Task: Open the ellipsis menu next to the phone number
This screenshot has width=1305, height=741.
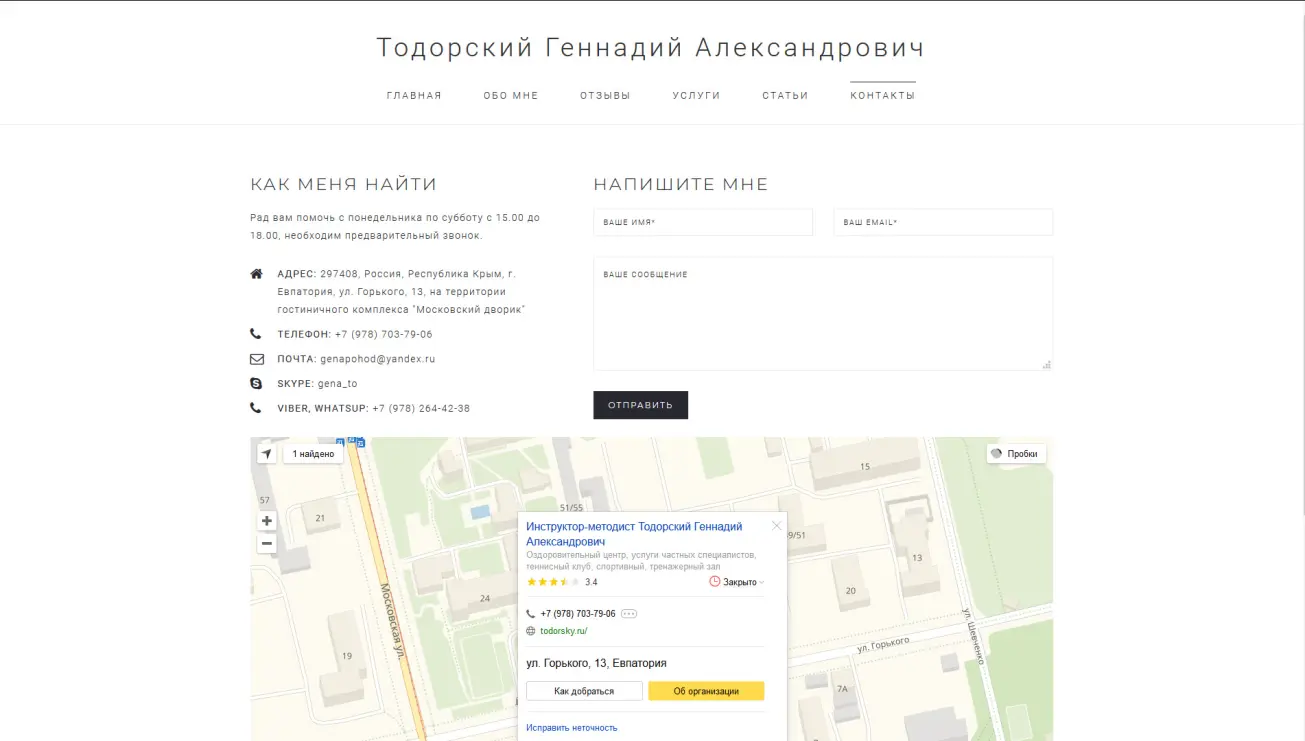Action: coord(629,613)
